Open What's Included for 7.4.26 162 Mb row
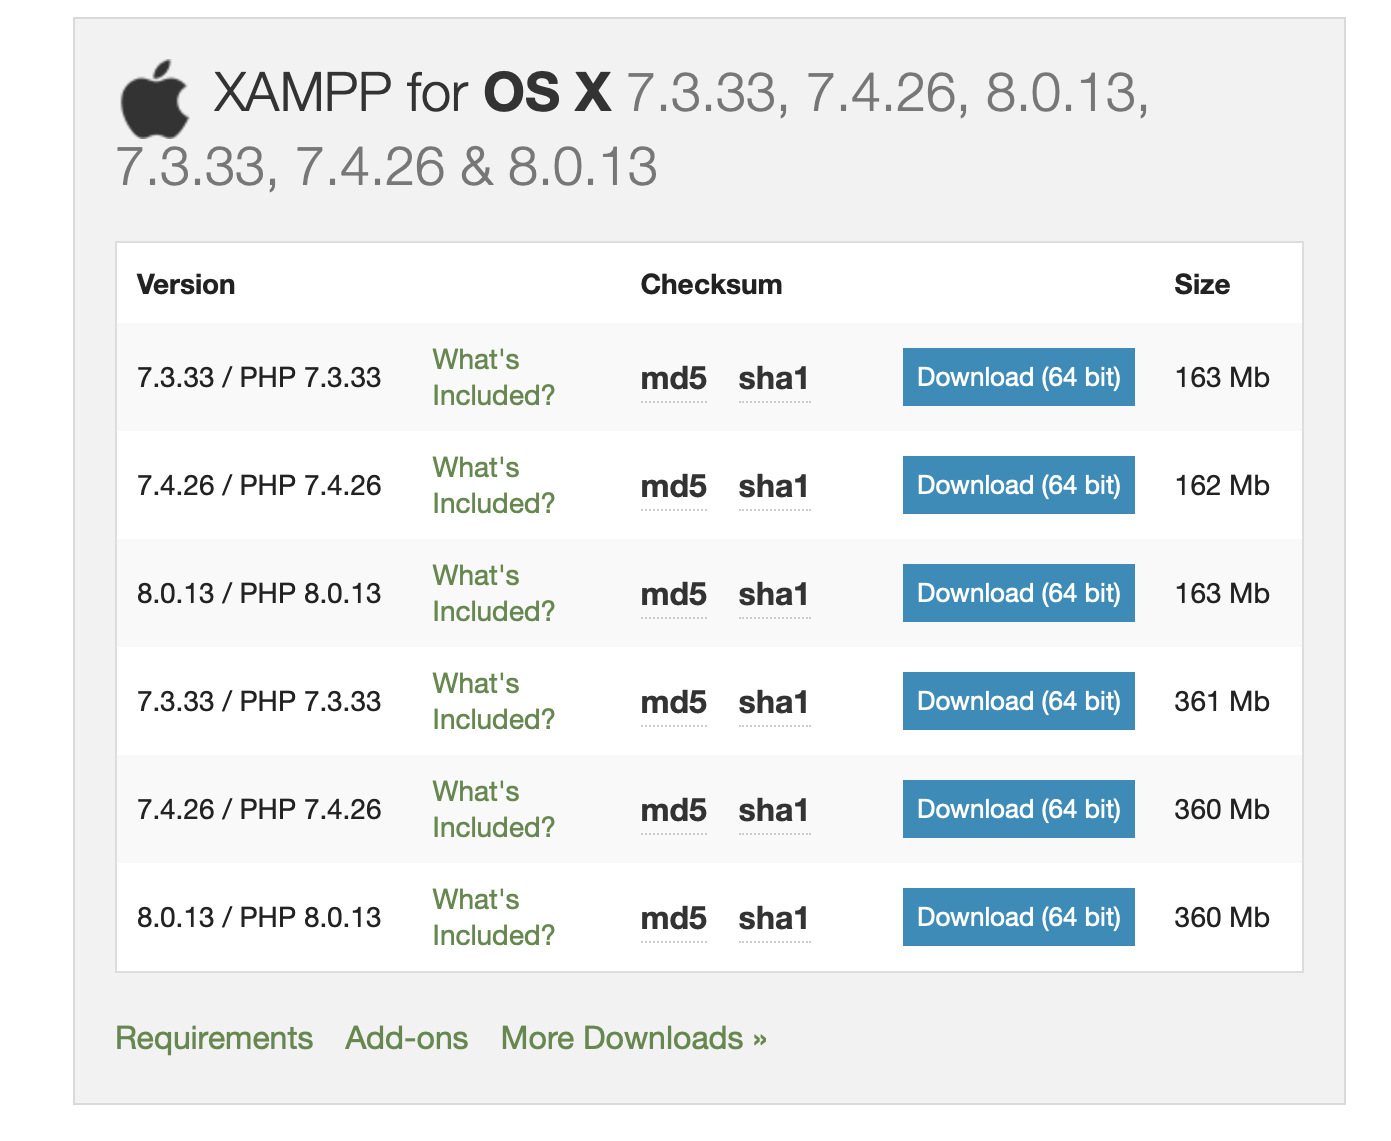The height and width of the screenshot is (1141, 1391). (493, 485)
